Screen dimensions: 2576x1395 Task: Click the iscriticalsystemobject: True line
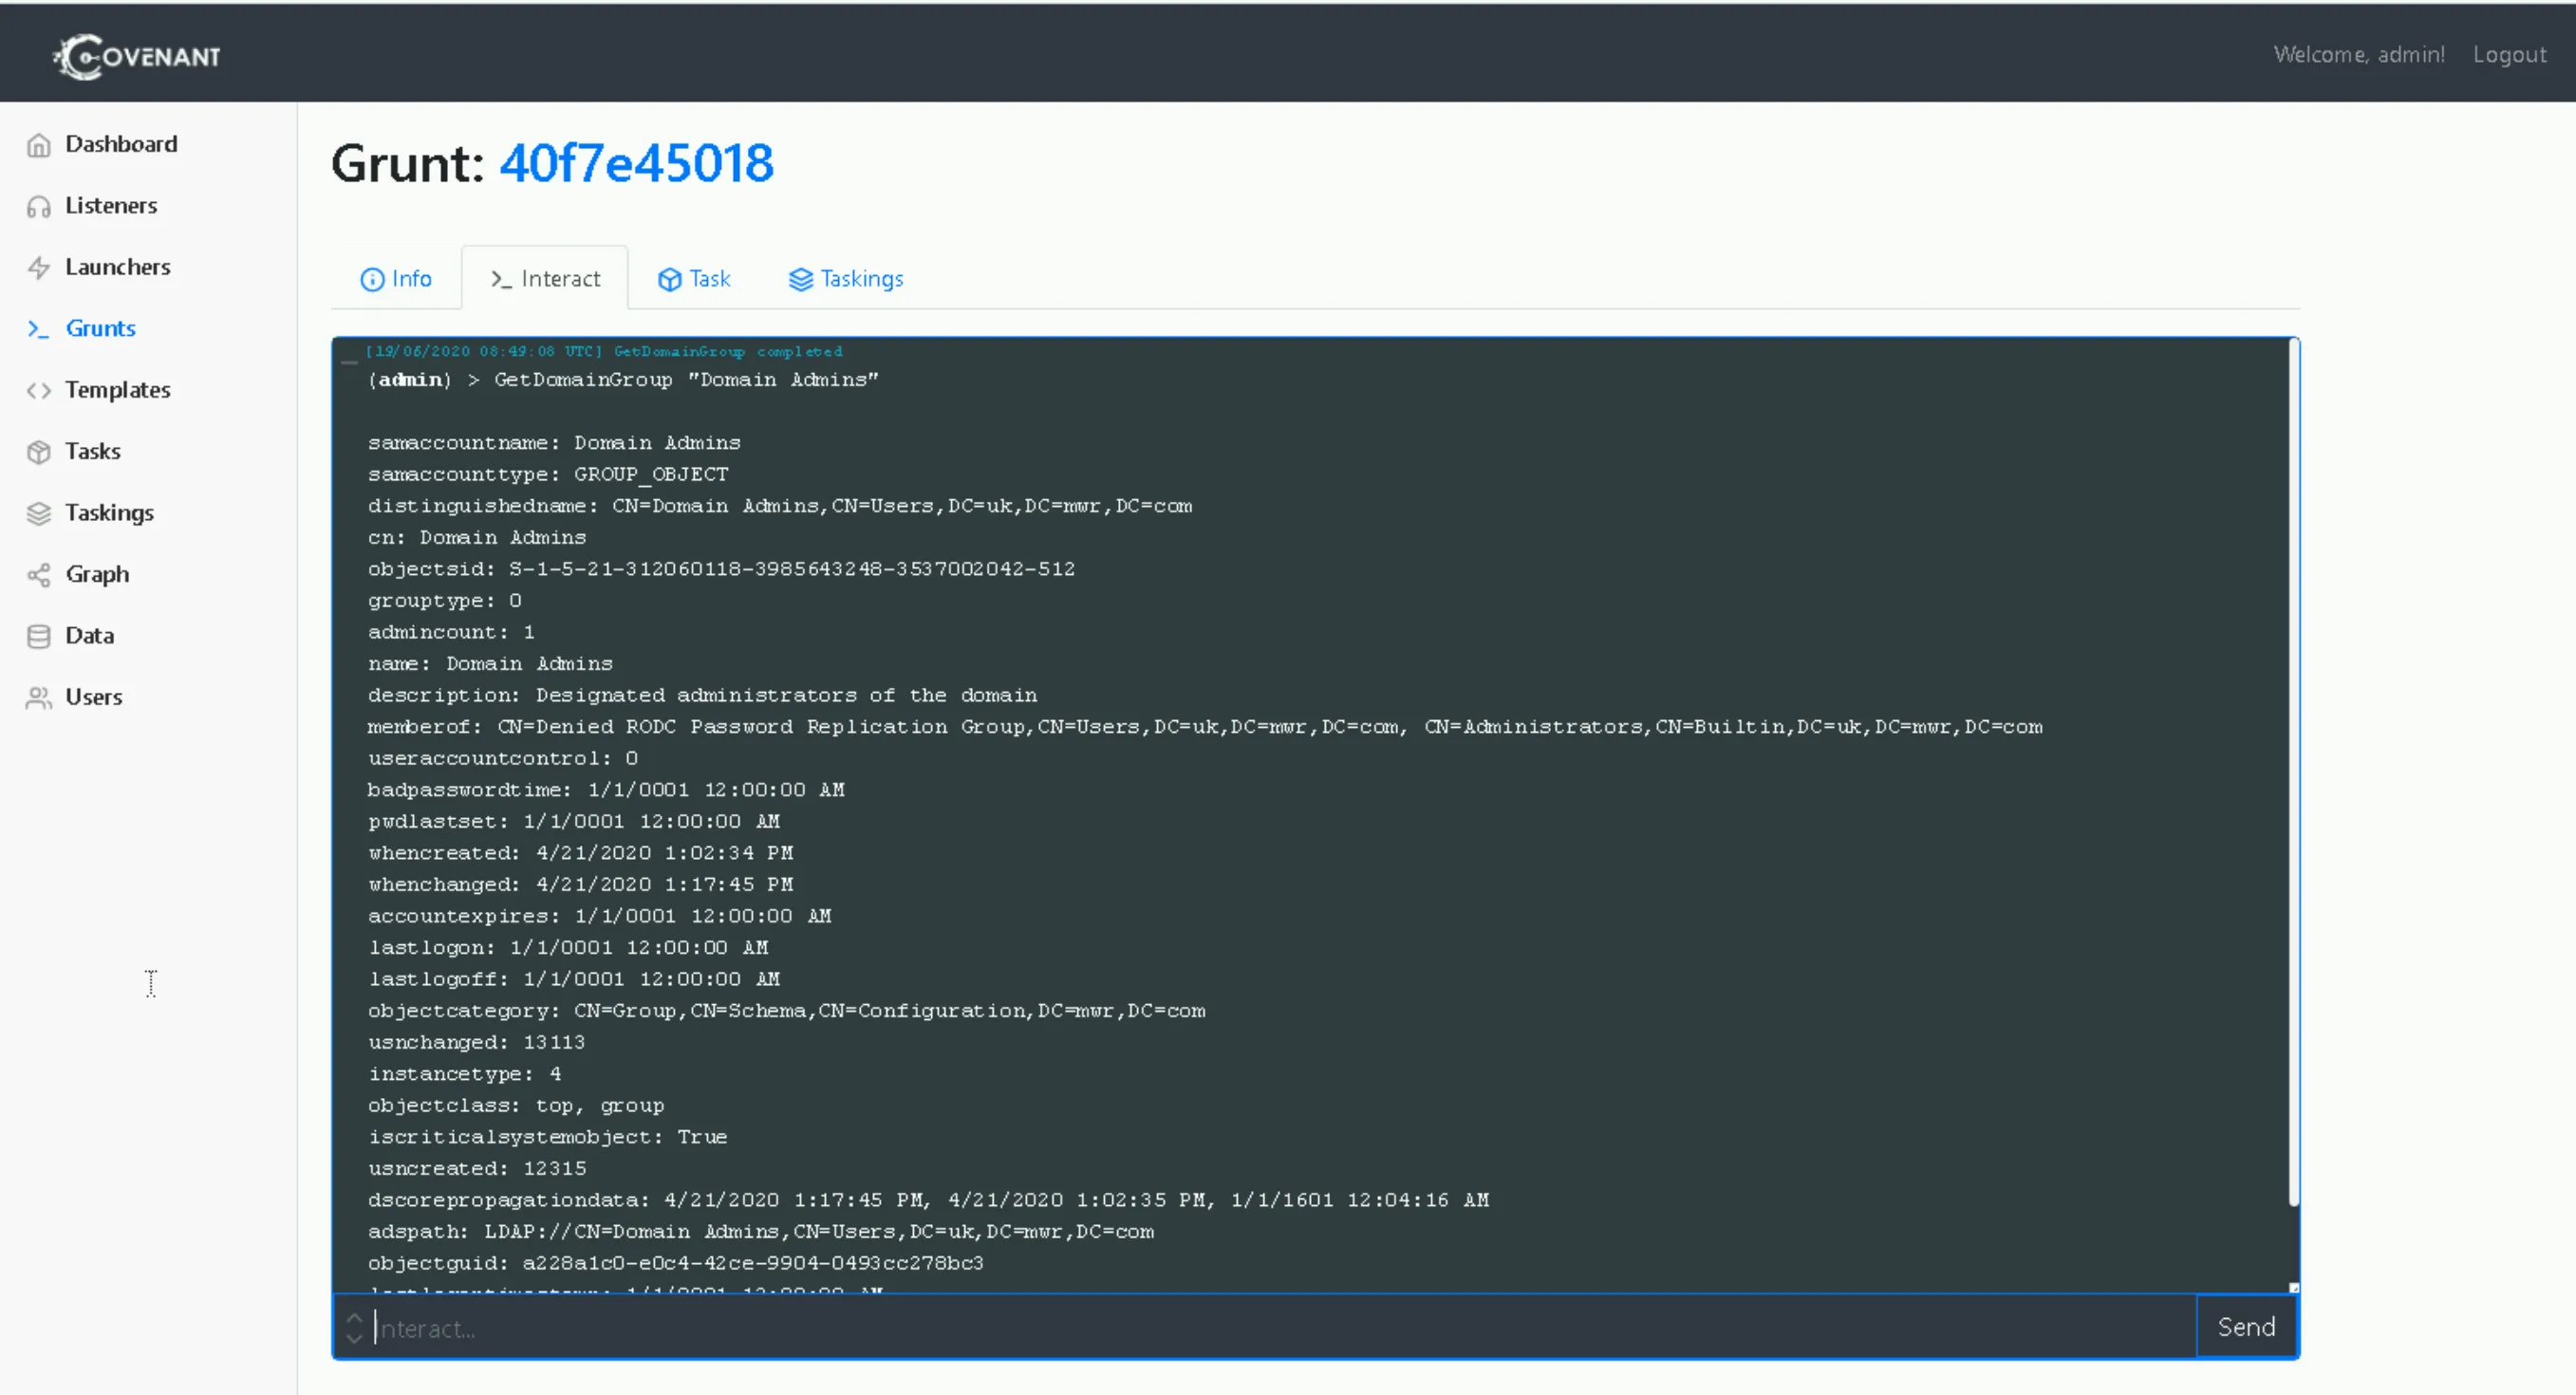pos(547,1137)
